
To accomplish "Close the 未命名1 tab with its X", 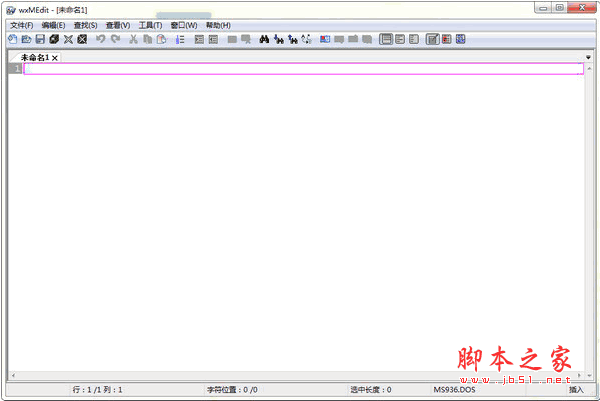I will pyautogui.click(x=55, y=58).
